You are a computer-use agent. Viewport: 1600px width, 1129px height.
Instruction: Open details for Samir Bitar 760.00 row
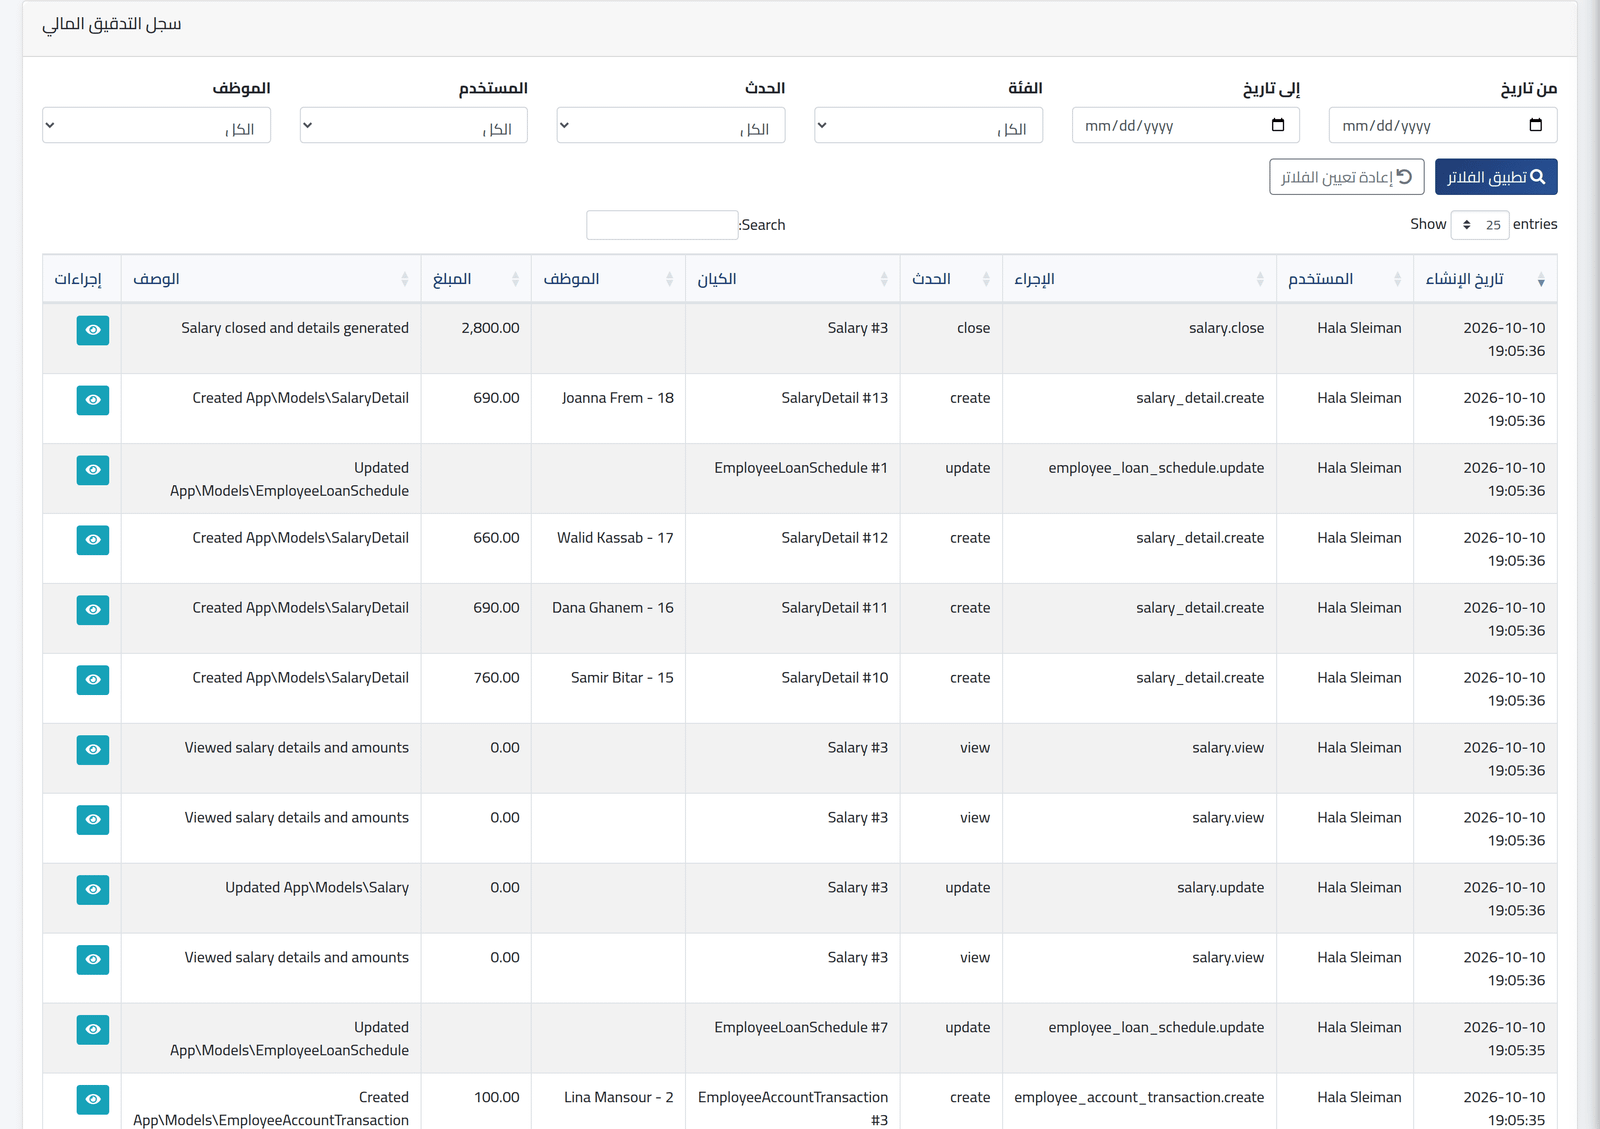(x=93, y=680)
